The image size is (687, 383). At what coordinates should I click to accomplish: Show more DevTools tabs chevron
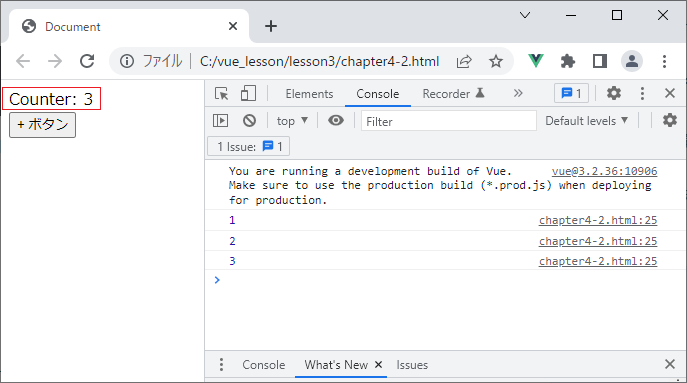point(518,93)
